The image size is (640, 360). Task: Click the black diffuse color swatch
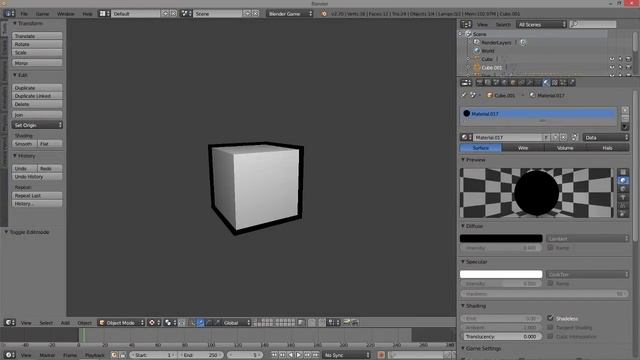[501, 238]
